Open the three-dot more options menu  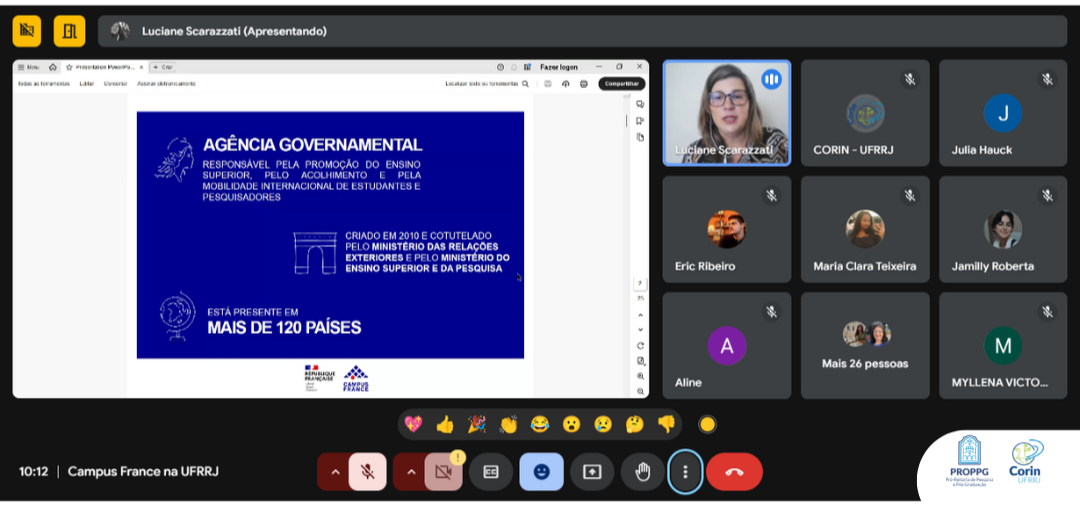click(685, 472)
